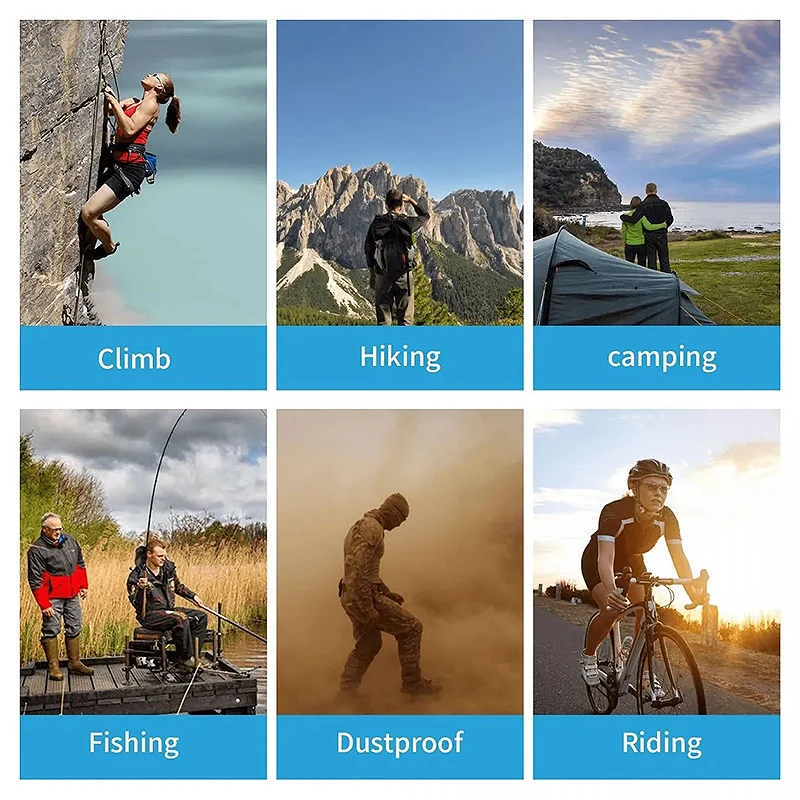Open the camping couple by tent photo
The image size is (800, 800).
tap(657, 173)
